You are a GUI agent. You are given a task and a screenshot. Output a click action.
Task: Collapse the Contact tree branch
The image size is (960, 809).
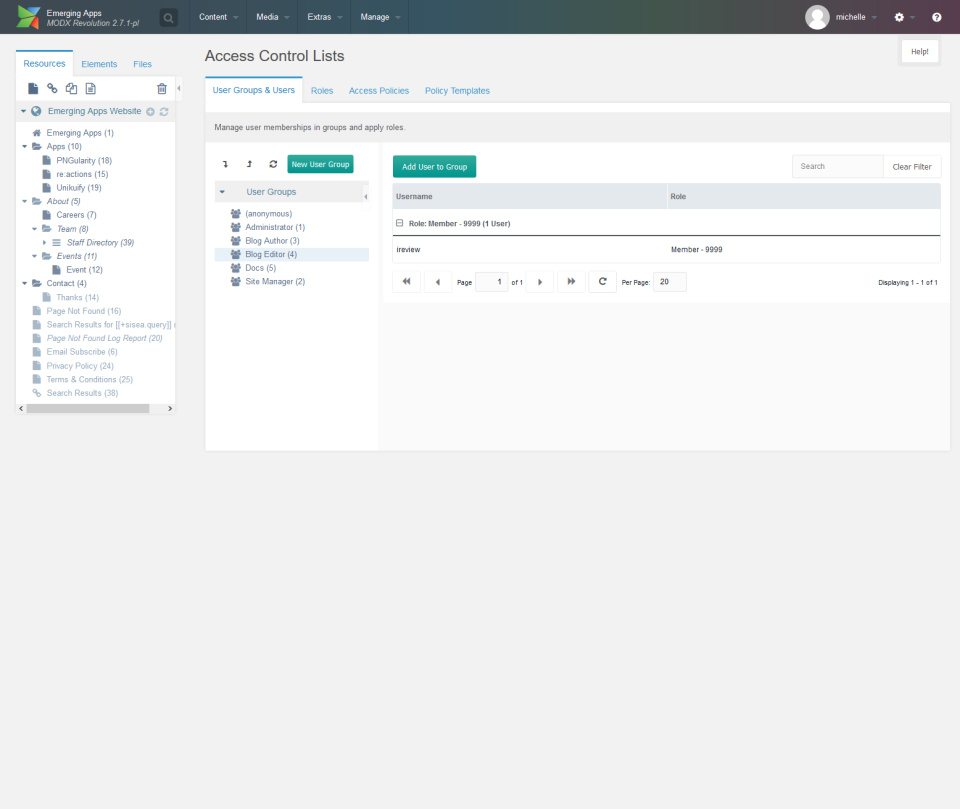pos(24,283)
